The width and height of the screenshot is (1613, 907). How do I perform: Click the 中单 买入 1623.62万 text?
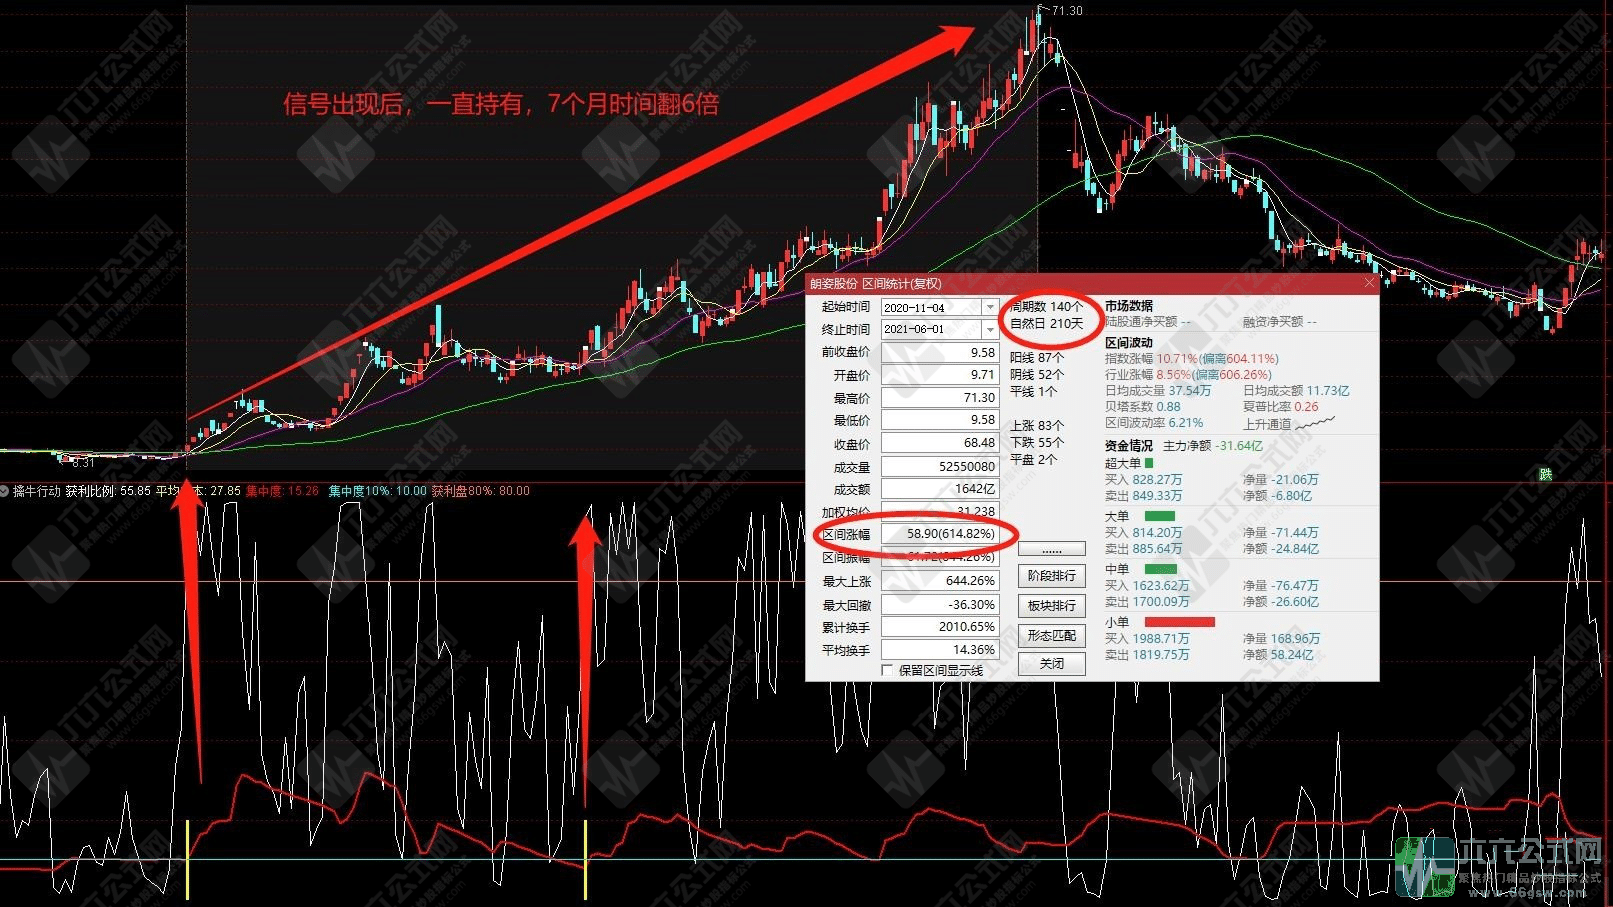pos(1147,586)
